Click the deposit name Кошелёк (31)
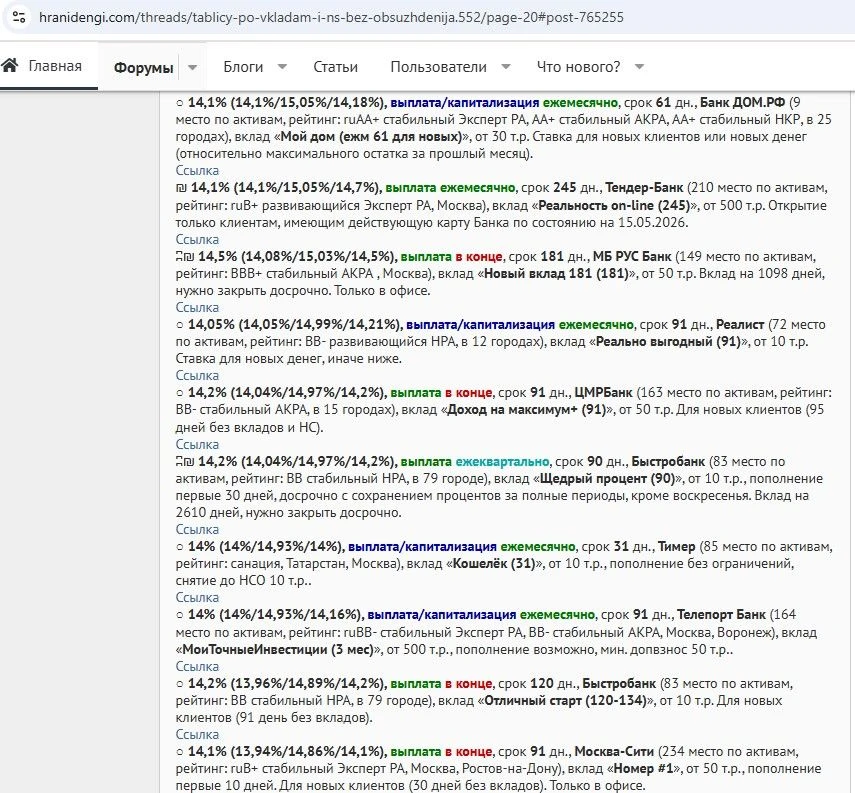Screen dimensions: 855x793 pyautogui.click(x=494, y=563)
